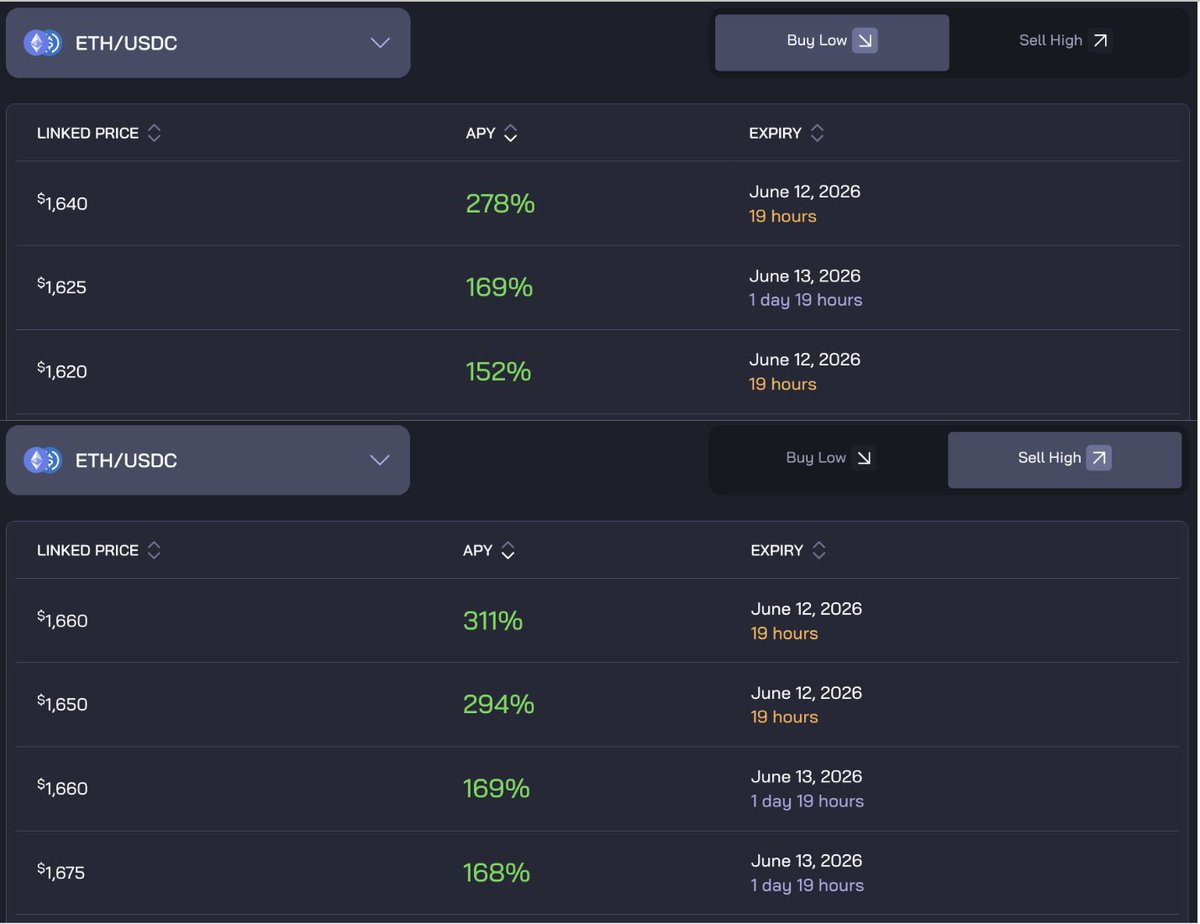The width and height of the screenshot is (1200, 924).
Task: Click the 1 day 19 hours countdown in the $1,675 row
Action: (x=808, y=886)
